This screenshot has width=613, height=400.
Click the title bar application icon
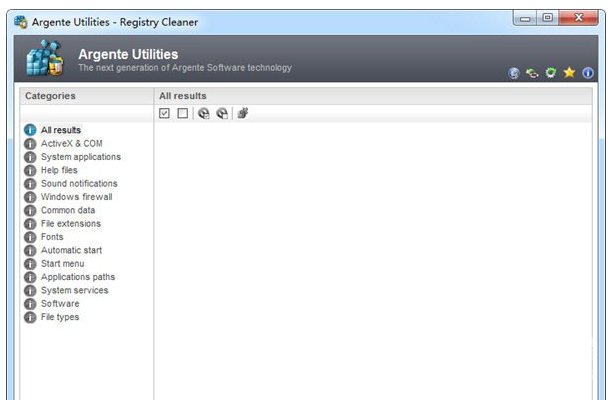point(21,22)
